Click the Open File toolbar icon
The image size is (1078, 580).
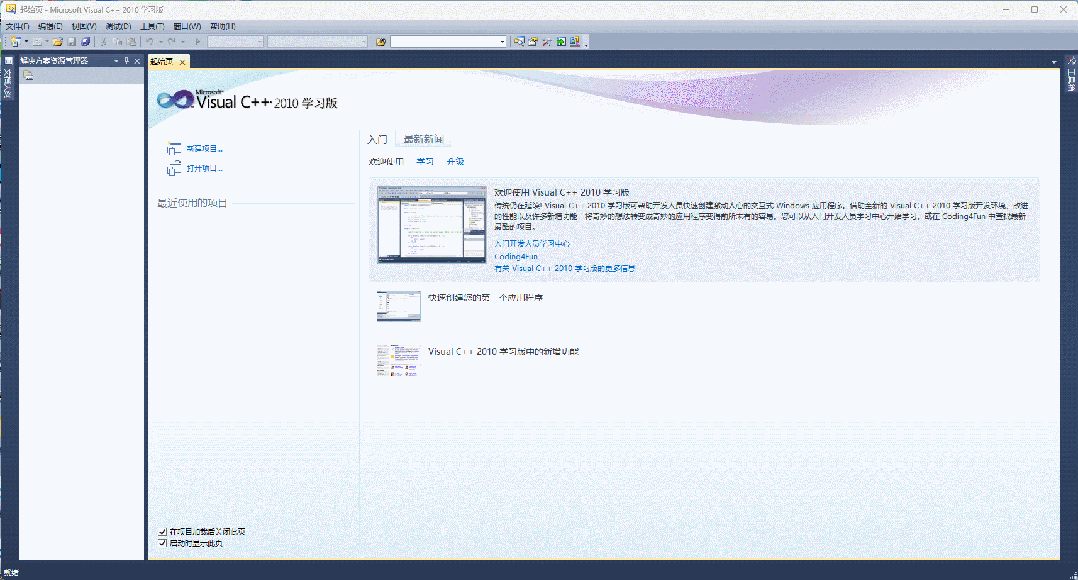coord(58,42)
